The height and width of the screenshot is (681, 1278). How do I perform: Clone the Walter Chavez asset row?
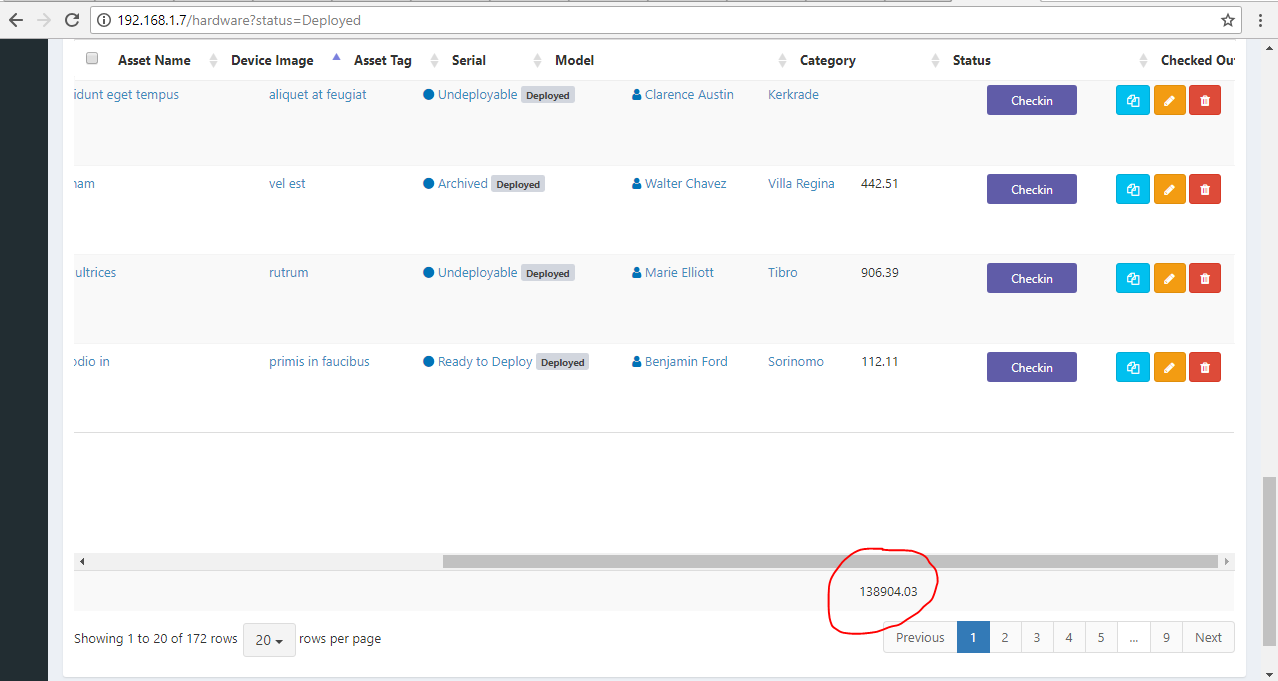click(x=1132, y=189)
